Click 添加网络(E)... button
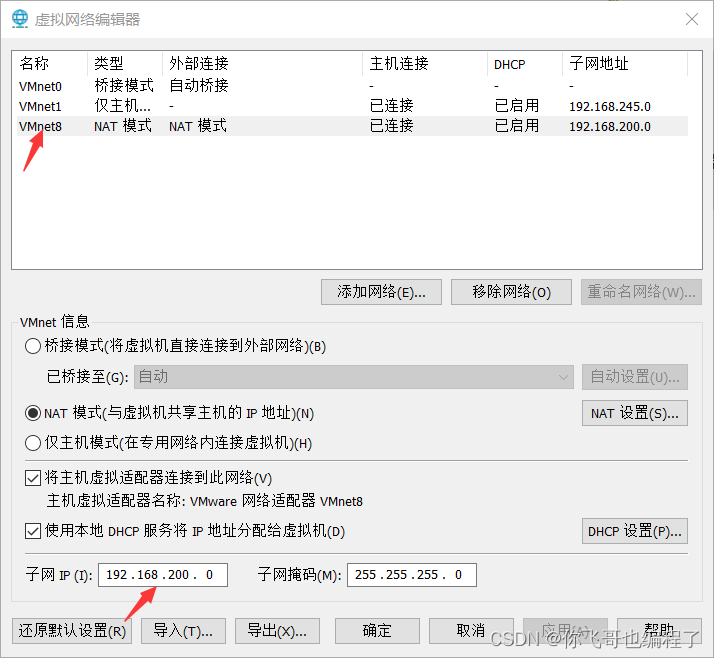 point(381,292)
